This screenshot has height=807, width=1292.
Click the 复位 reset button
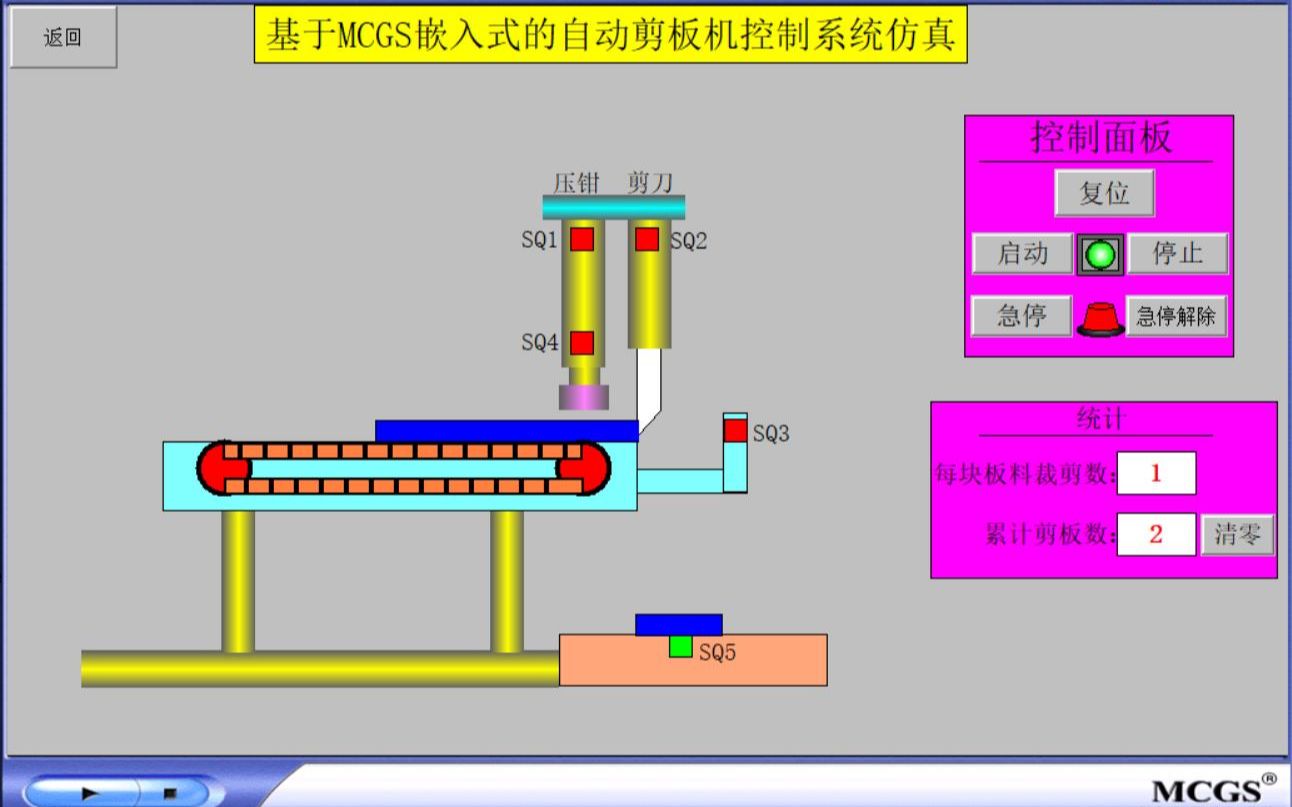pyautogui.click(x=1104, y=192)
